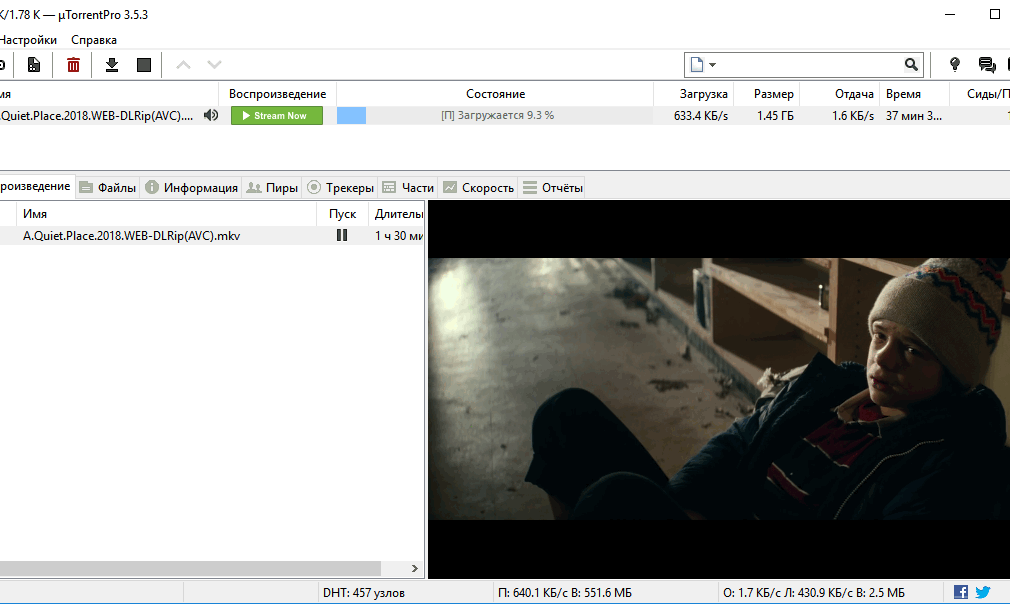Sort by the Сиды/Пиры column header
The height and width of the screenshot is (604, 1010).
tap(980, 94)
